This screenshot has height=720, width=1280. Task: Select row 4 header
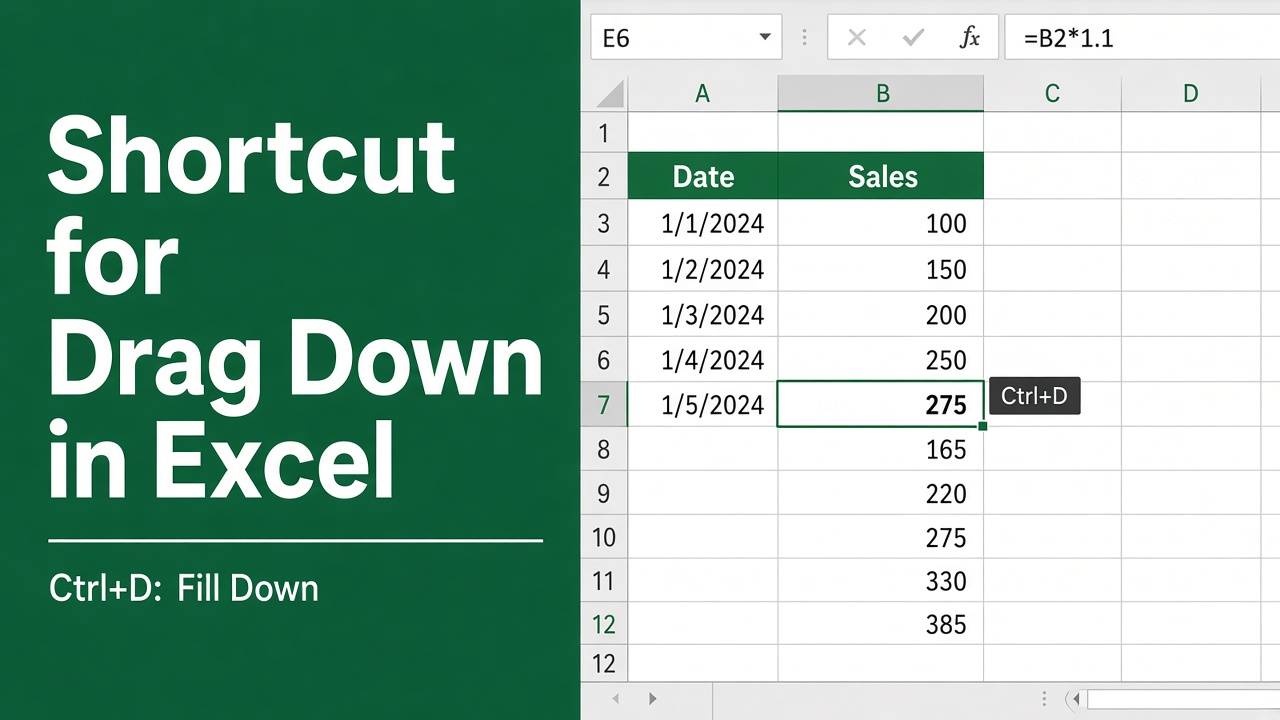604,269
